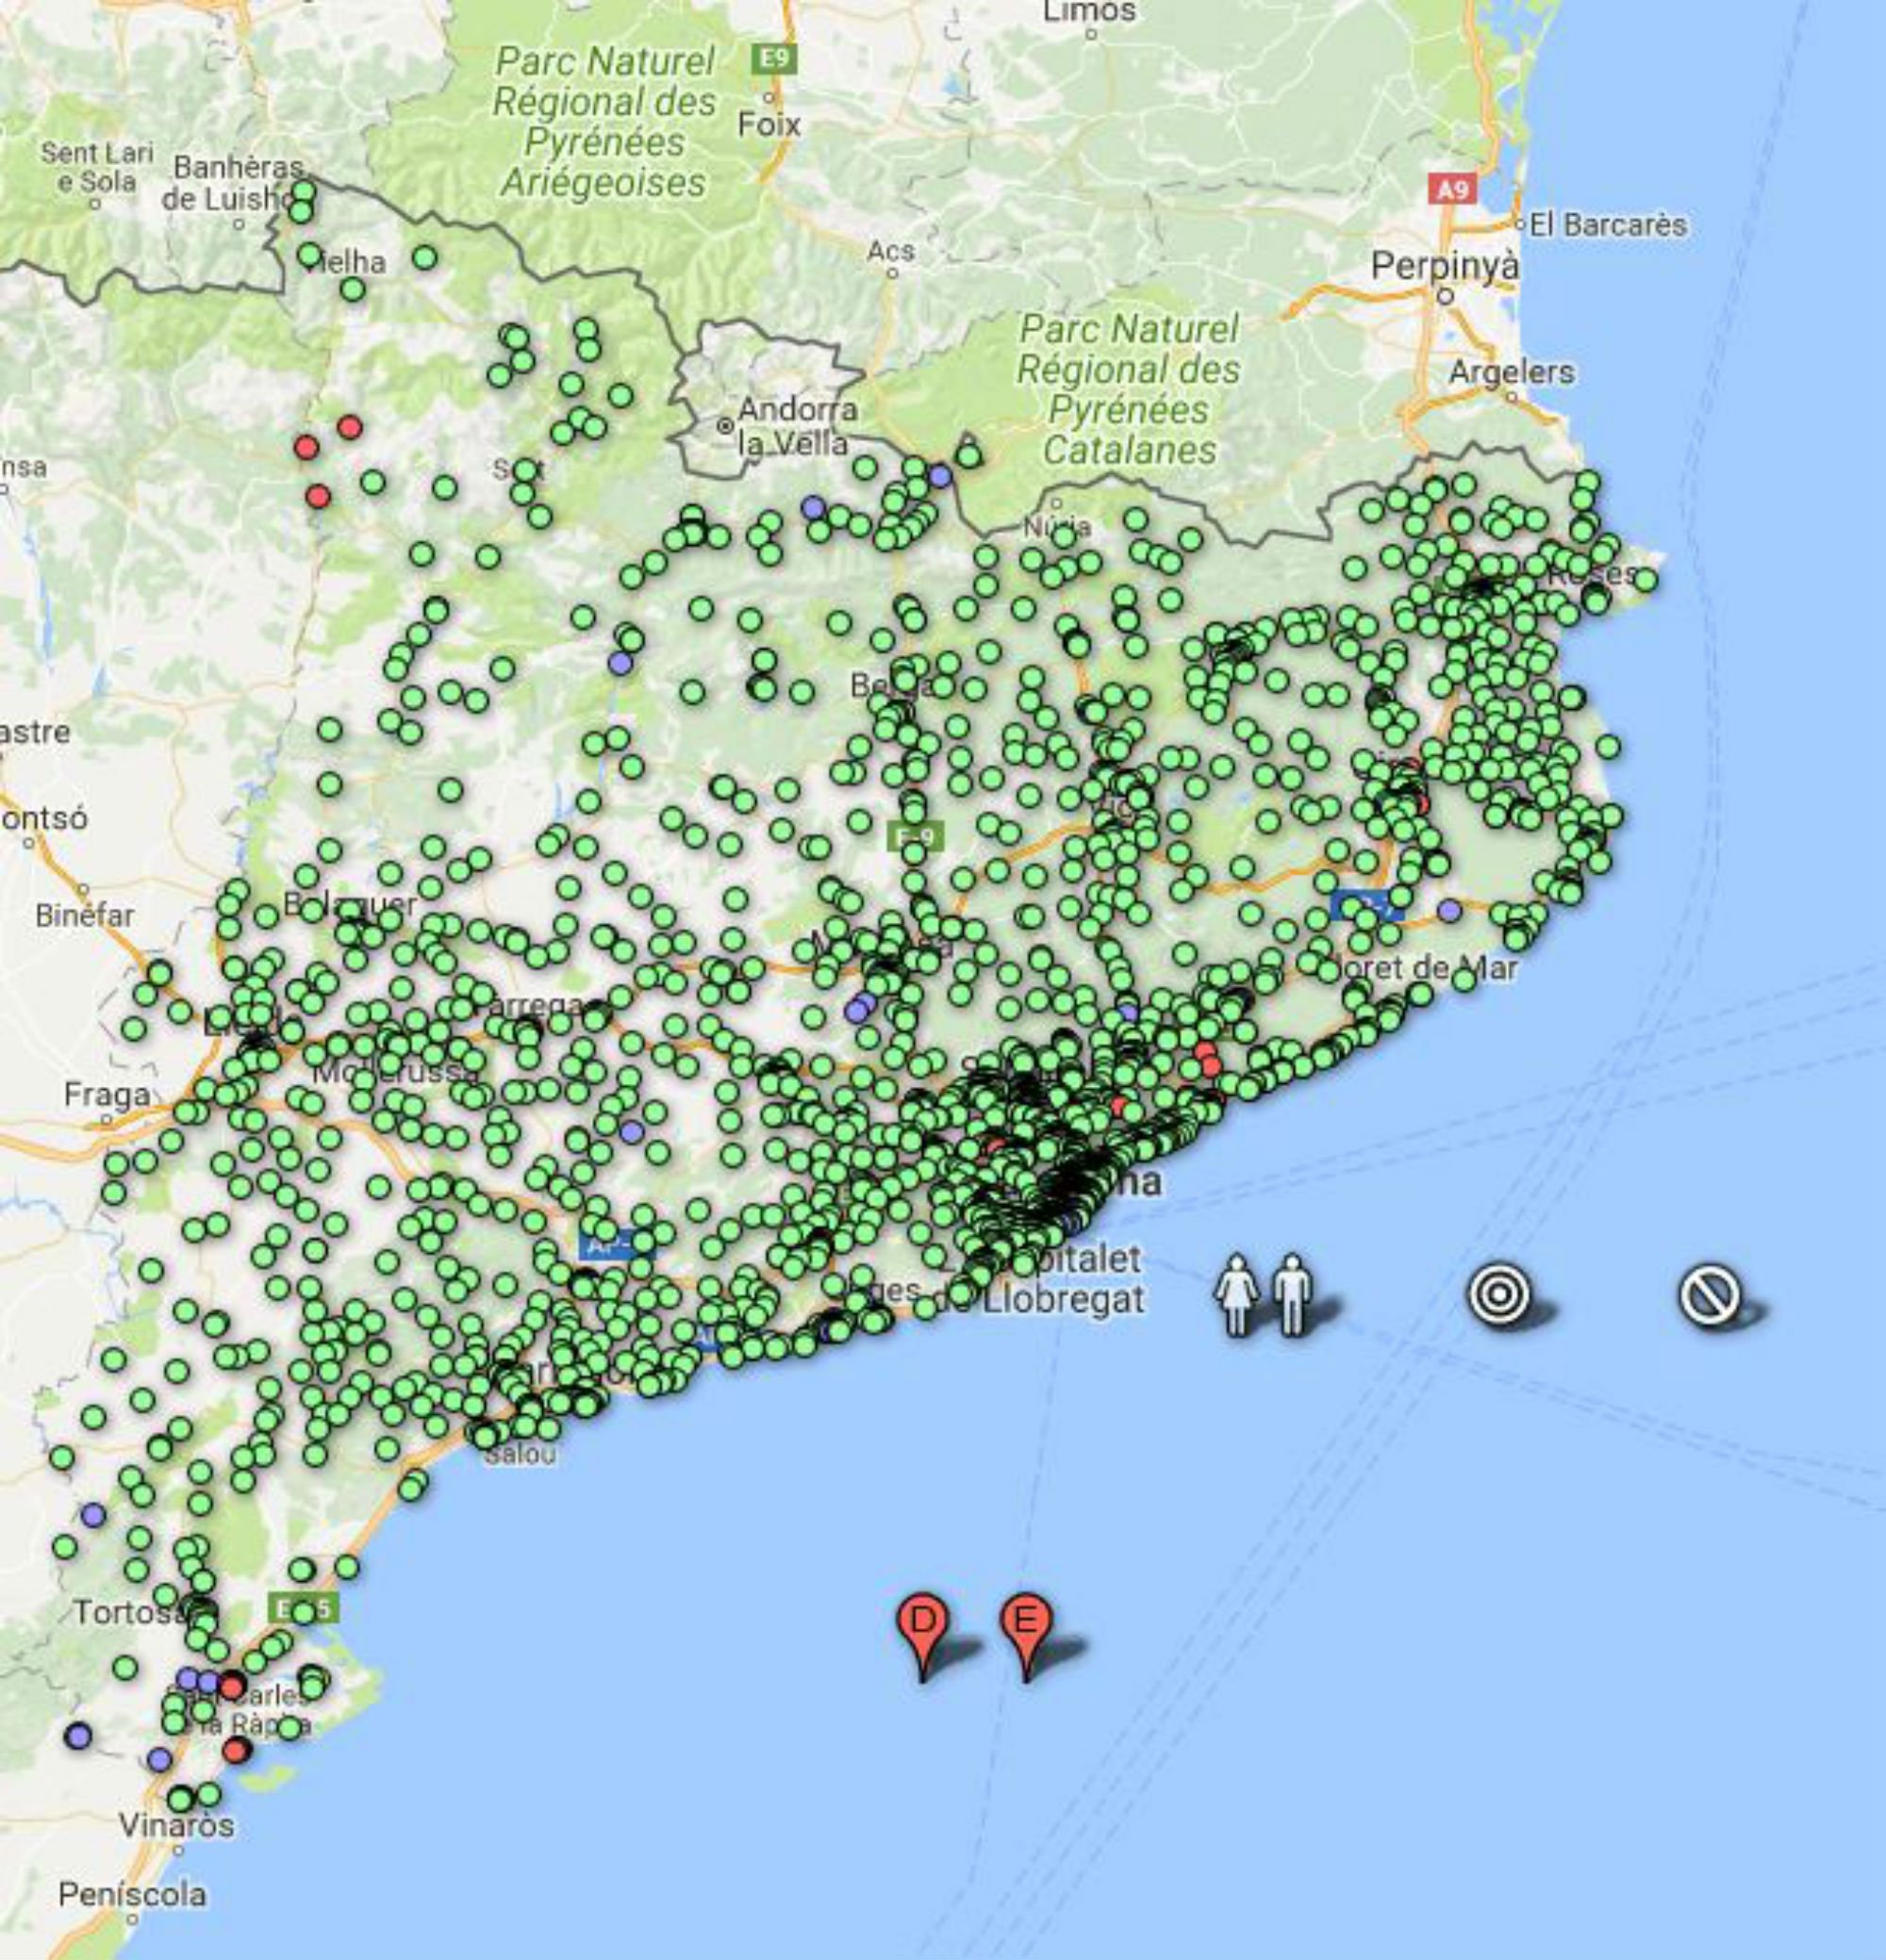Click the Vinaròs label
This screenshot has width=1886, height=1960.
pyautogui.click(x=176, y=1825)
